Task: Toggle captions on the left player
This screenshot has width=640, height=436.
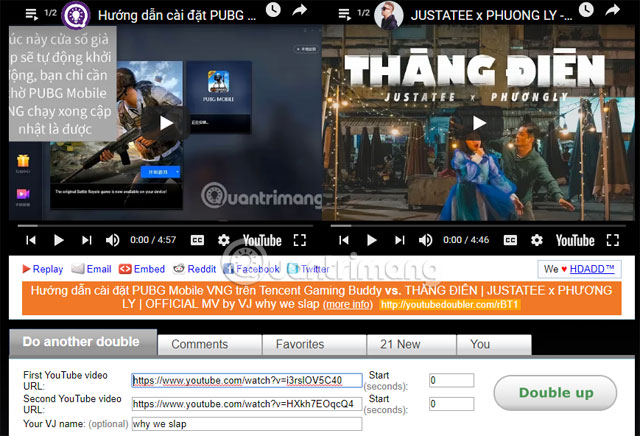Action: pyautogui.click(x=197, y=240)
